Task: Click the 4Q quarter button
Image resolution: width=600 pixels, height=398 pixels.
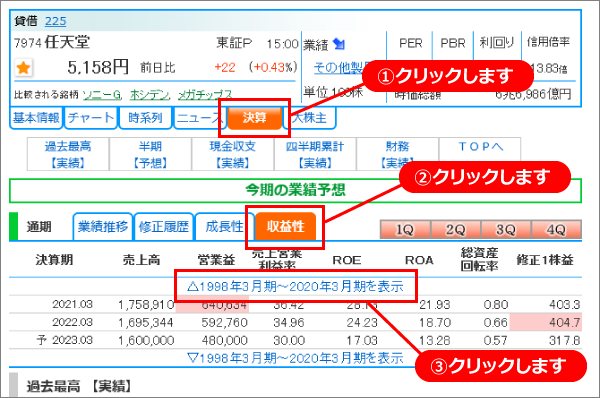Action: (x=556, y=229)
